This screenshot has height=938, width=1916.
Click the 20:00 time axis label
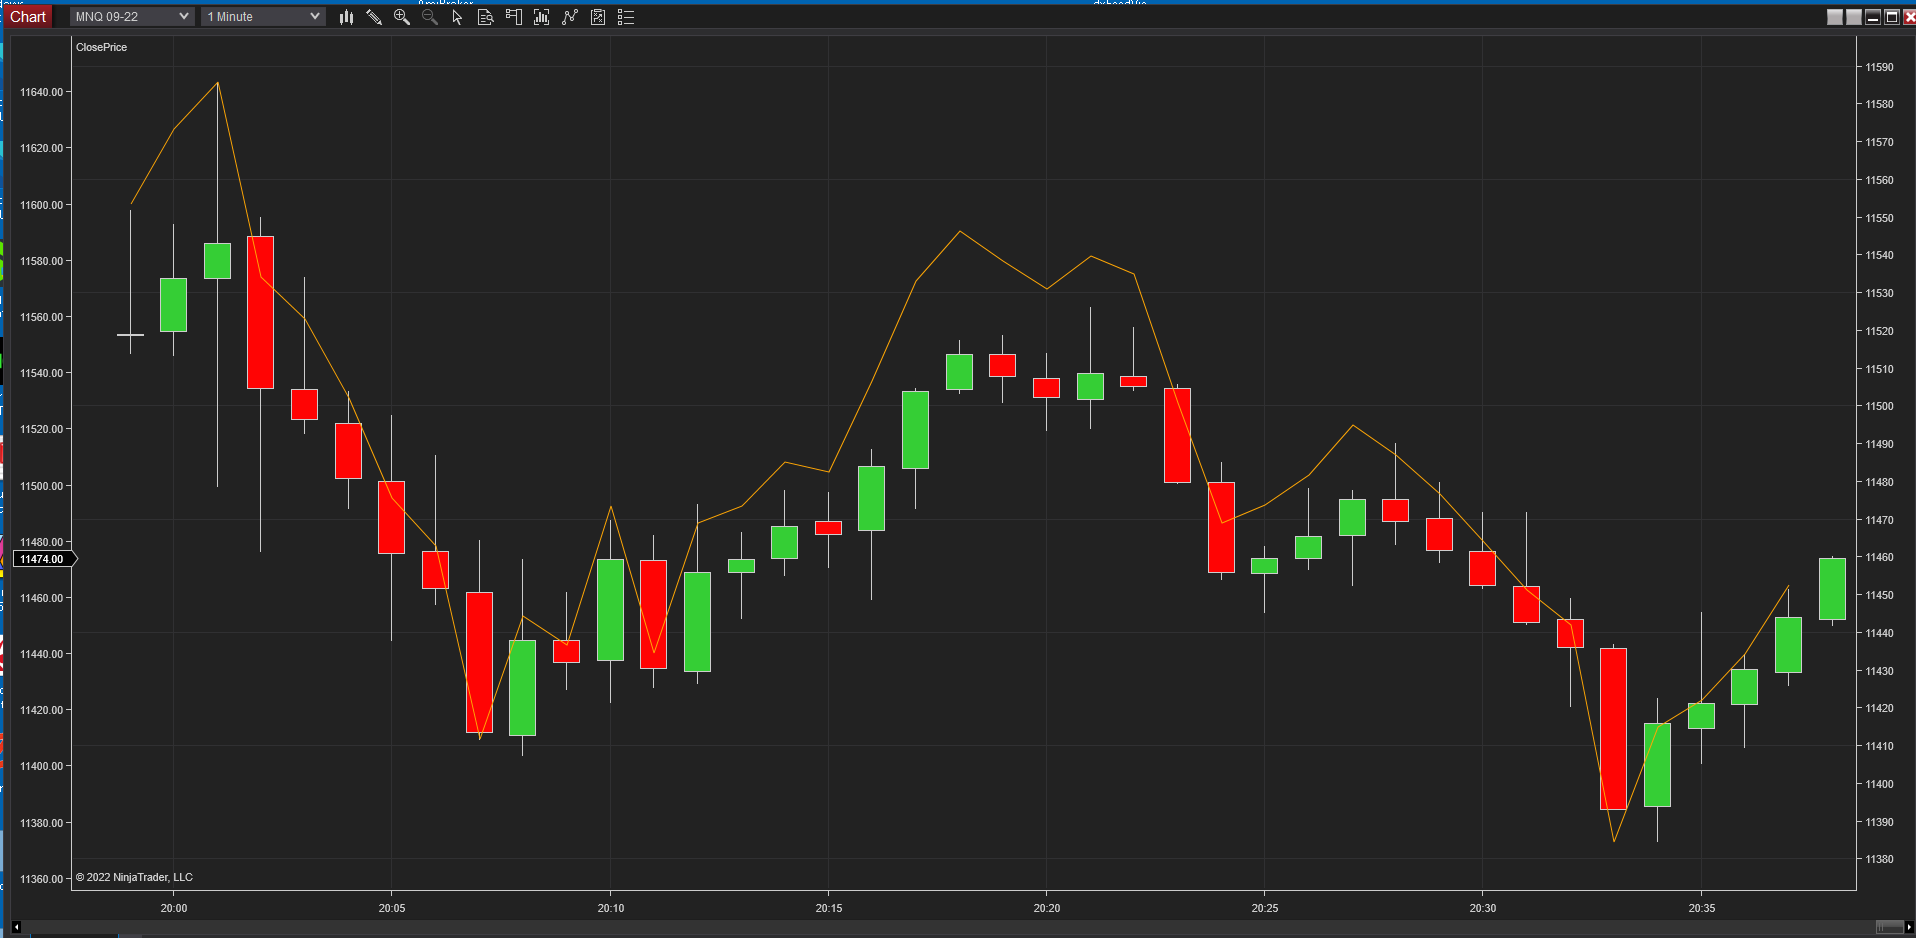[174, 908]
